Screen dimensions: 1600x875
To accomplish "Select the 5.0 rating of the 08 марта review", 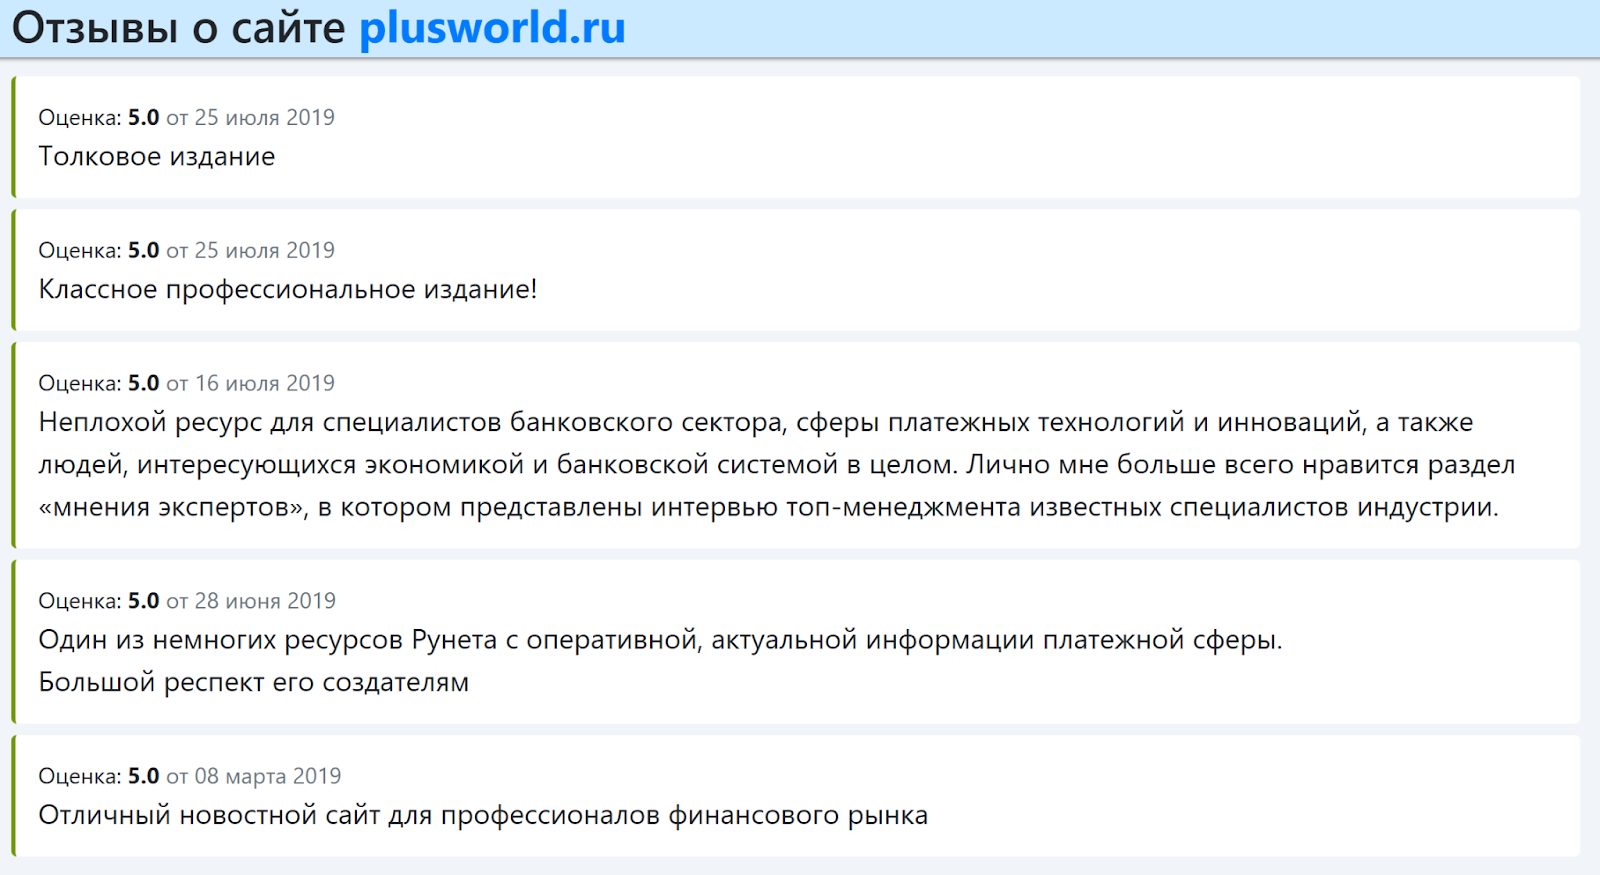I will pos(143,776).
